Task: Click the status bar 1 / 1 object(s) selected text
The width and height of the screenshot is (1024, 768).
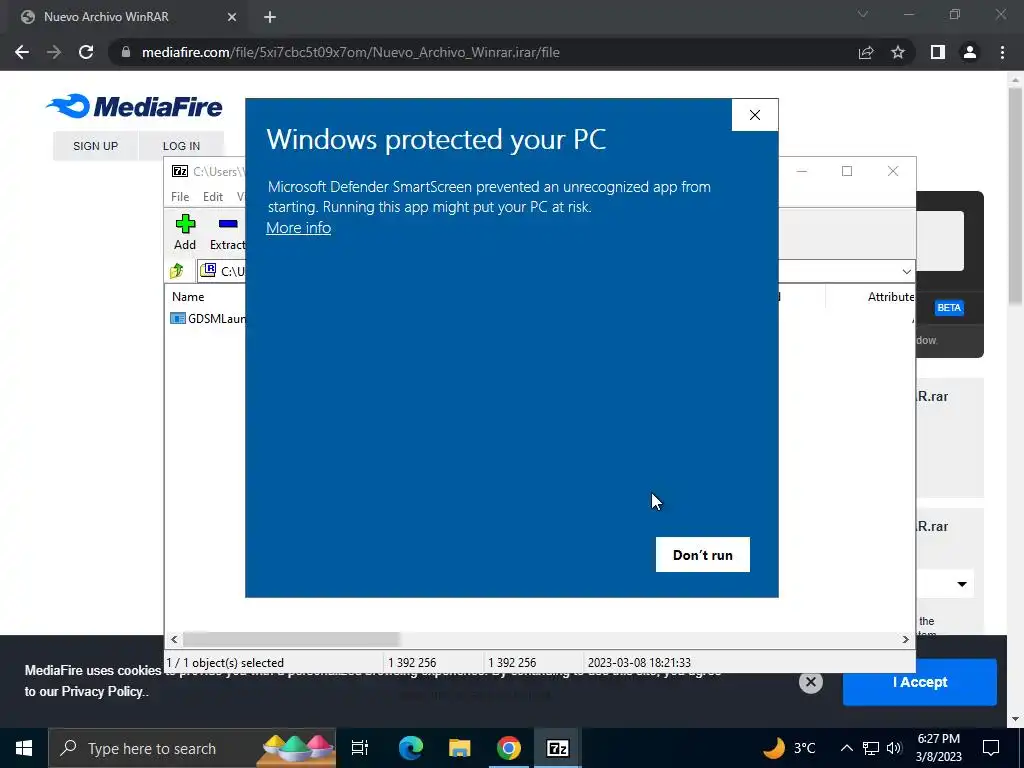Action: coord(225,662)
